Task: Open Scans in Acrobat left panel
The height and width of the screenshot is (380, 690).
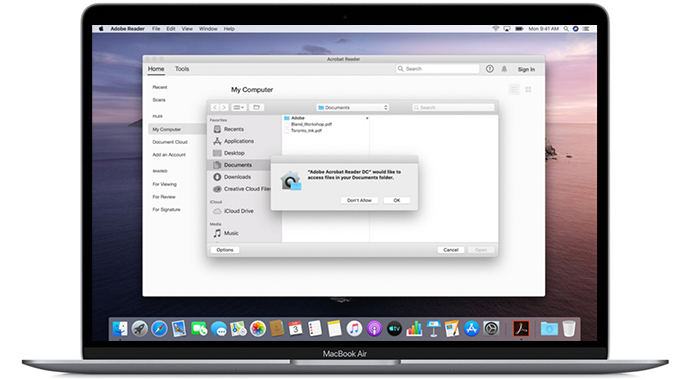Action: [159, 100]
